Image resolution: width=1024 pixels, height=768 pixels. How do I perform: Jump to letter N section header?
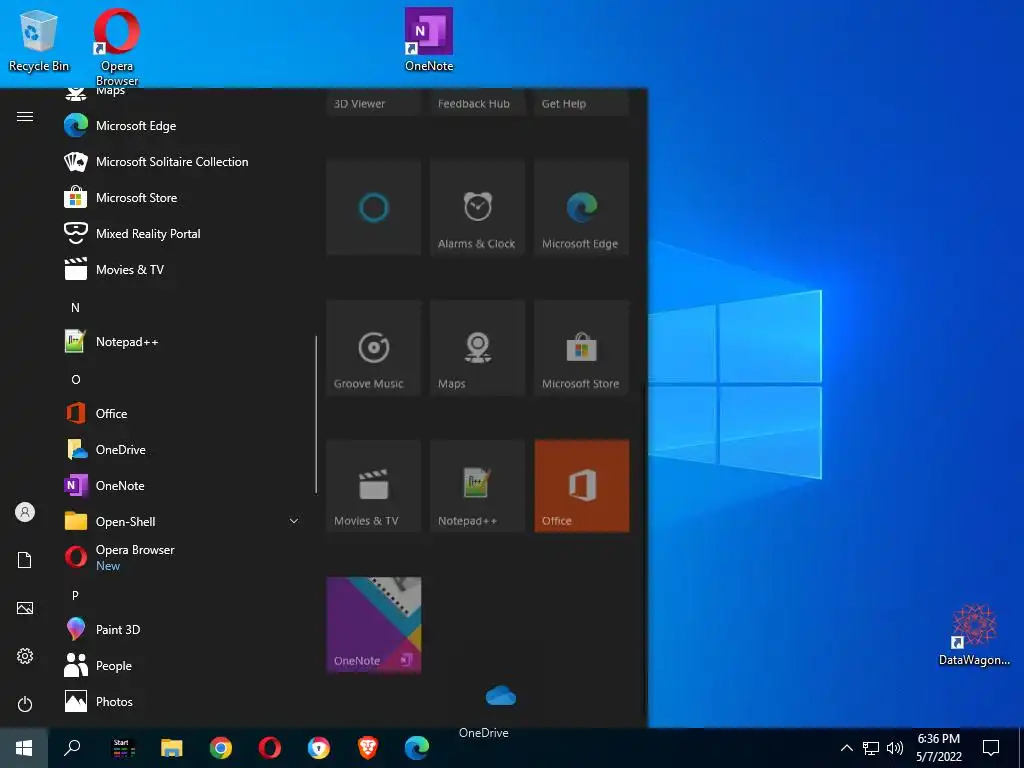tap(75, 307)
